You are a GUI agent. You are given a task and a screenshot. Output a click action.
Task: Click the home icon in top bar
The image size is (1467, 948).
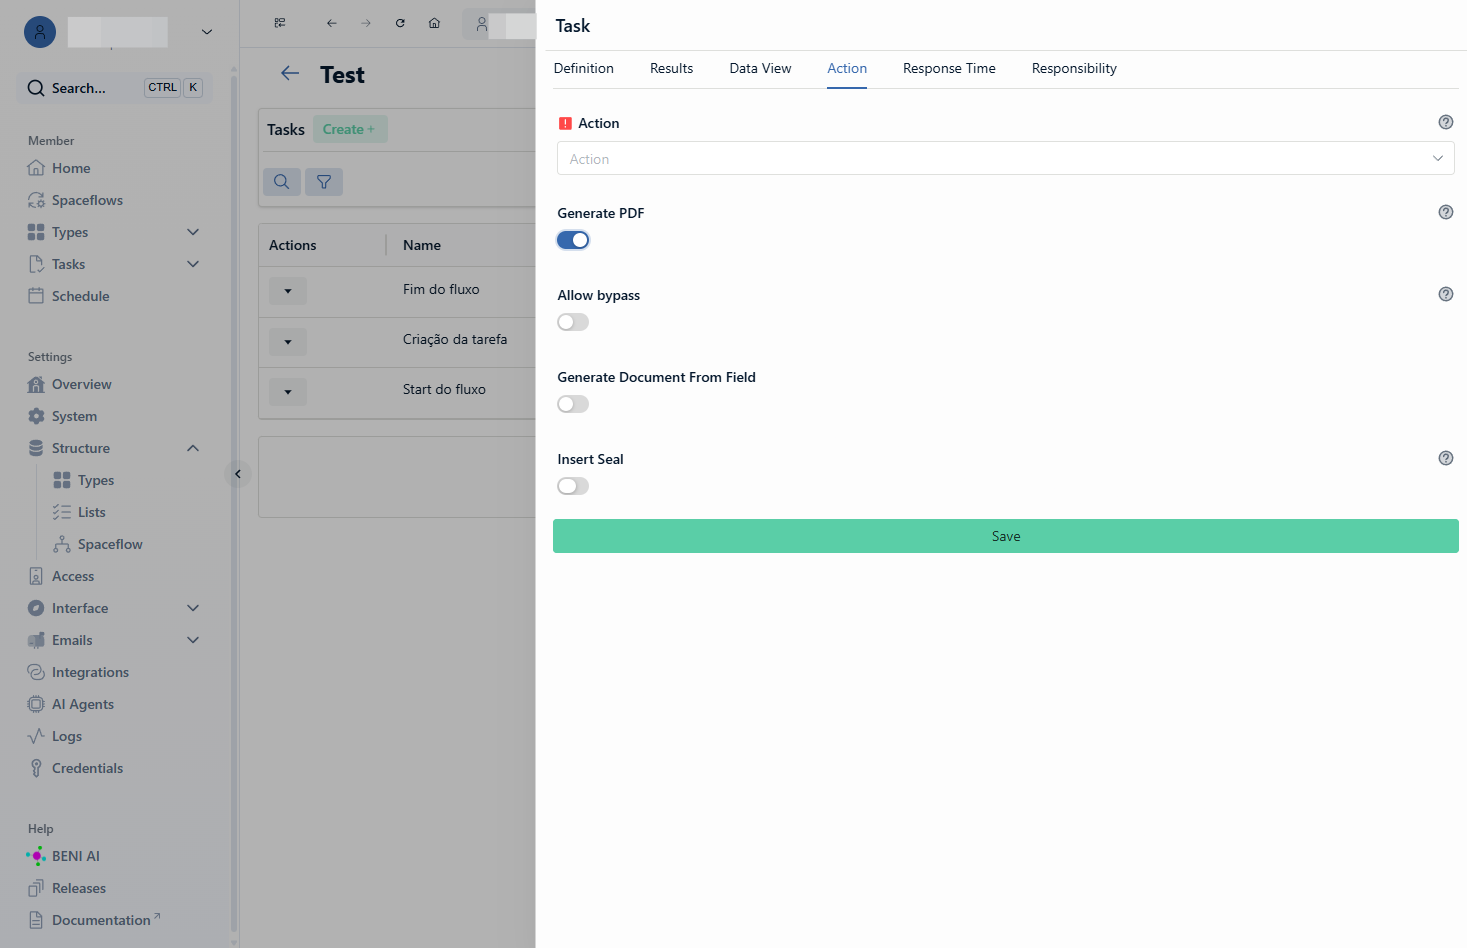[x=434, y=23]
